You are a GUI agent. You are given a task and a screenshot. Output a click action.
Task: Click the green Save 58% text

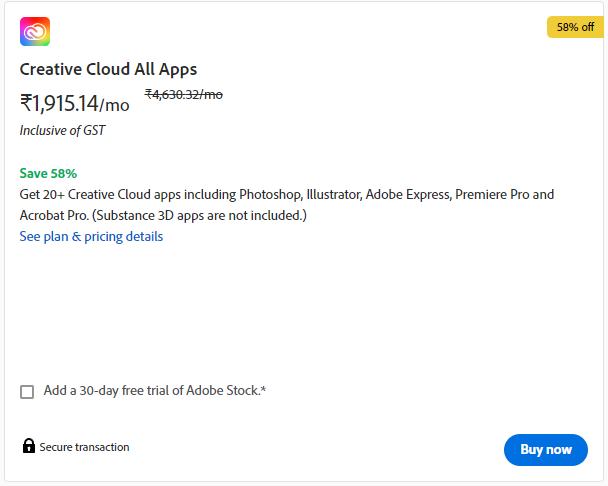click(x=48, y=173)
